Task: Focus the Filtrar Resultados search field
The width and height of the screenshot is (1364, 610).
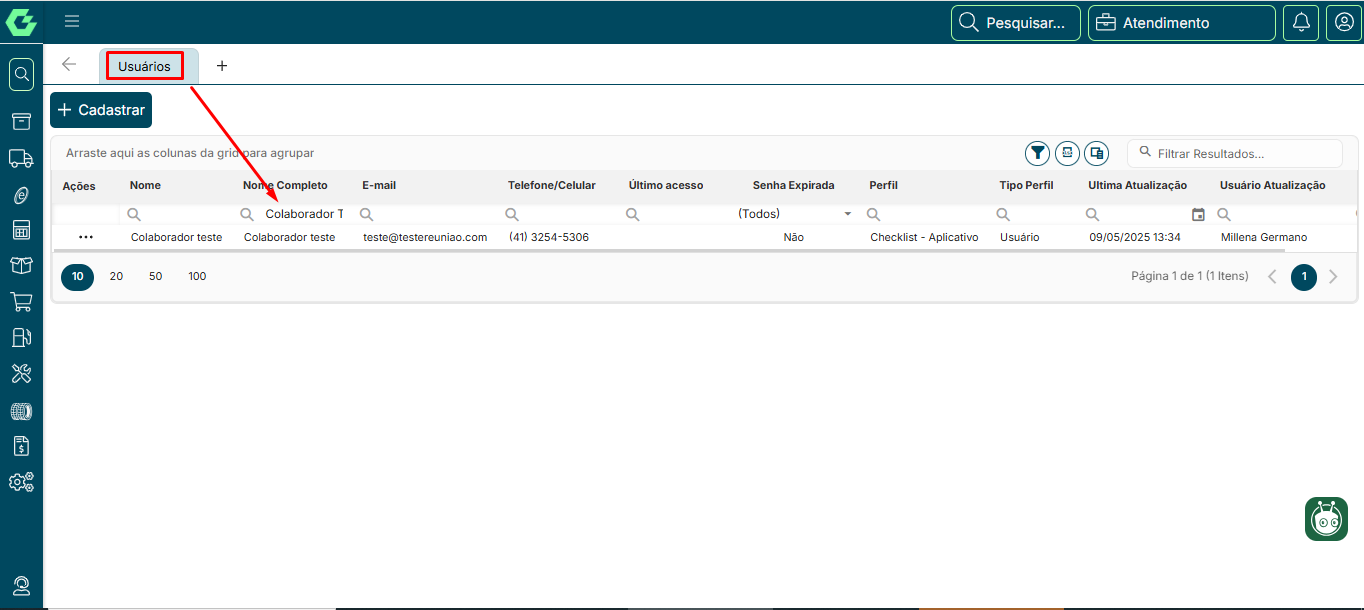Action: tap(1235, 153)
